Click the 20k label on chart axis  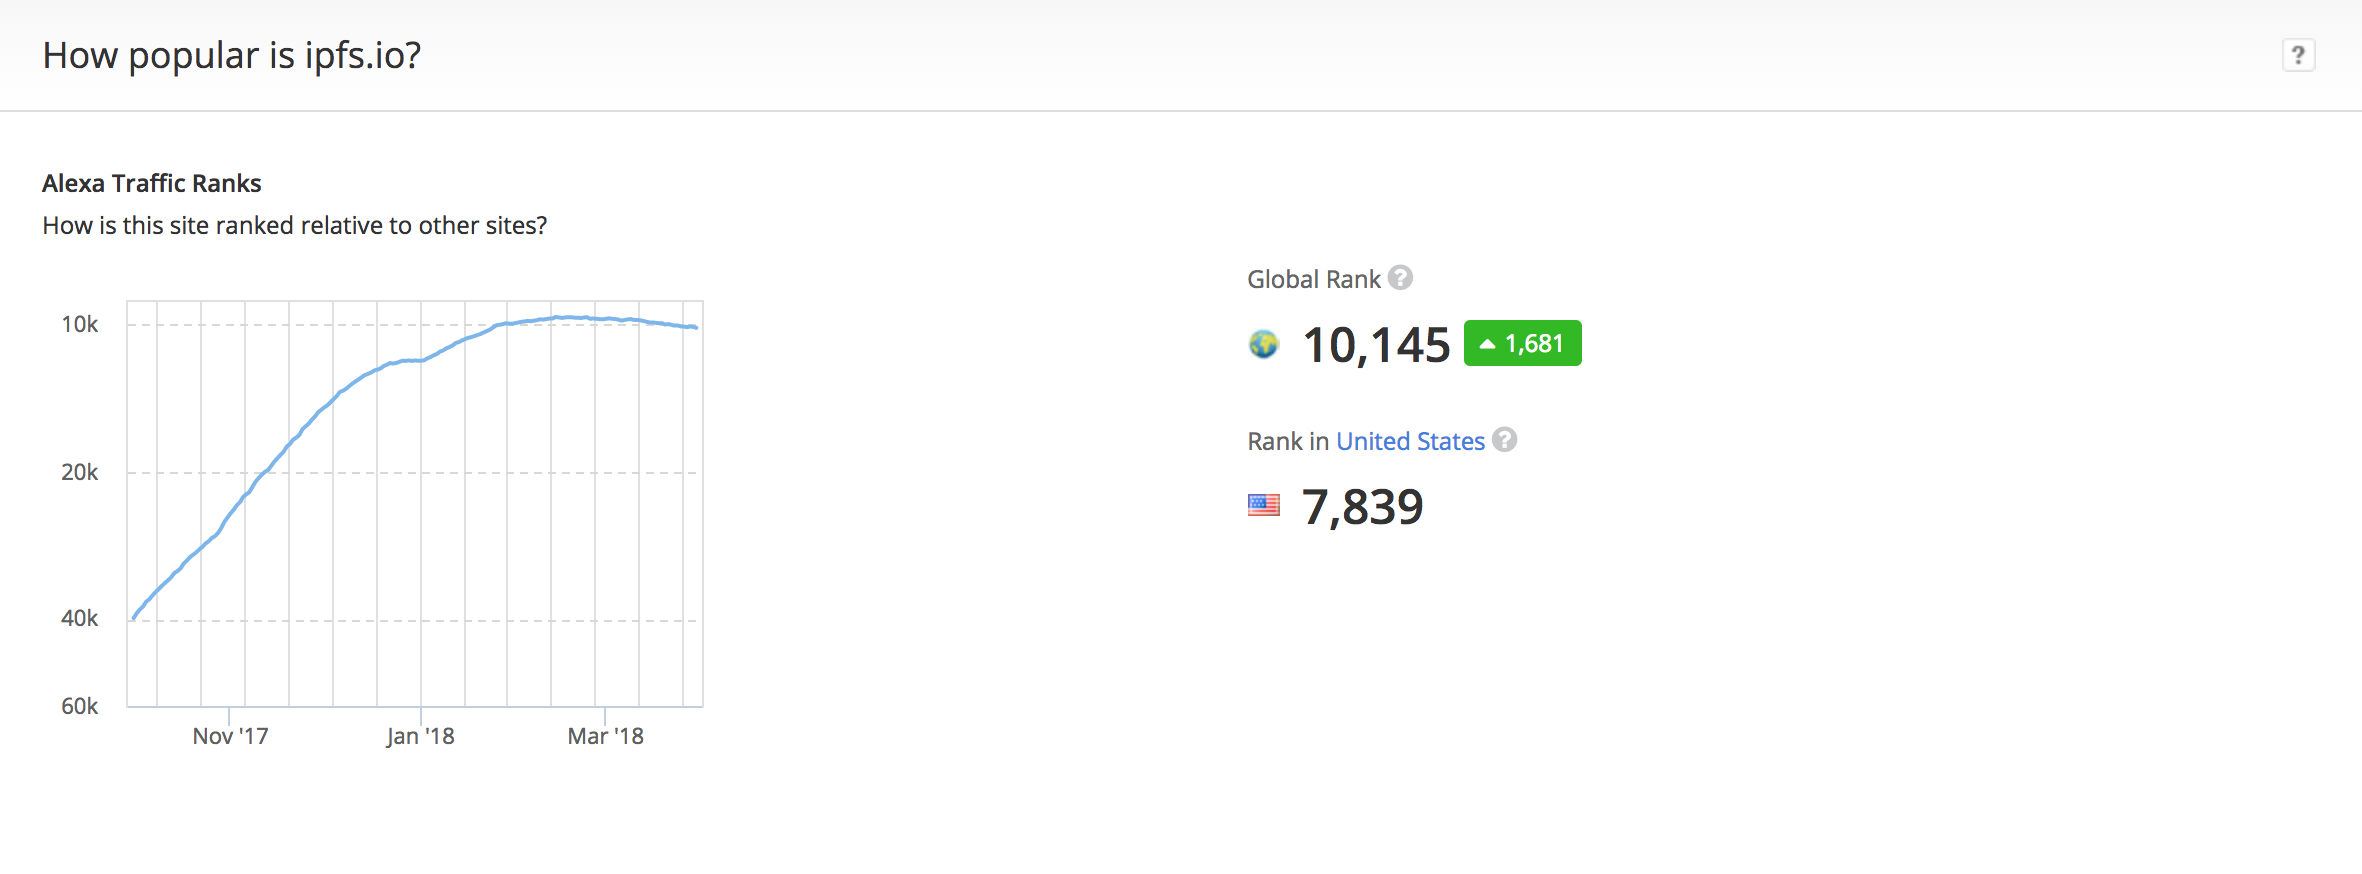tap(80, 472)
